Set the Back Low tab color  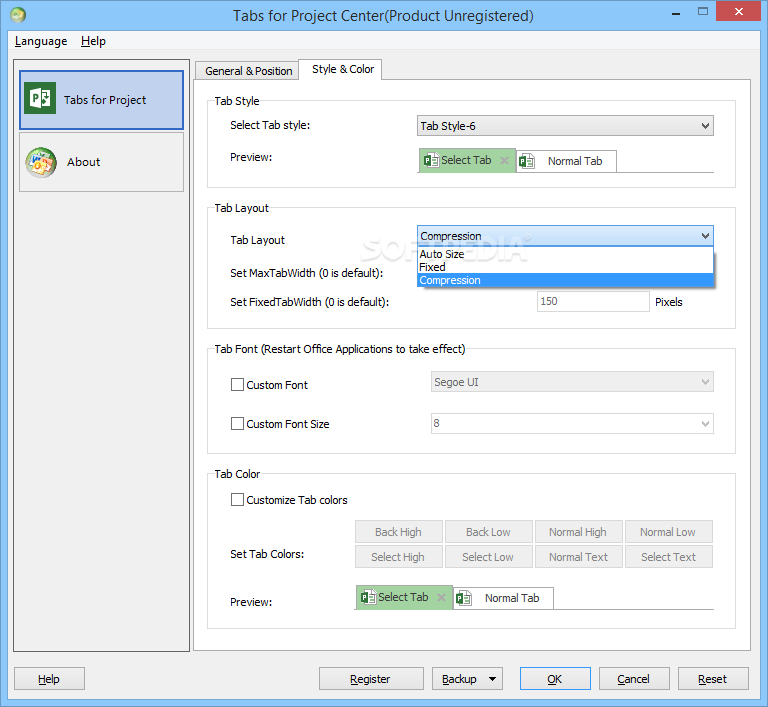488,532
